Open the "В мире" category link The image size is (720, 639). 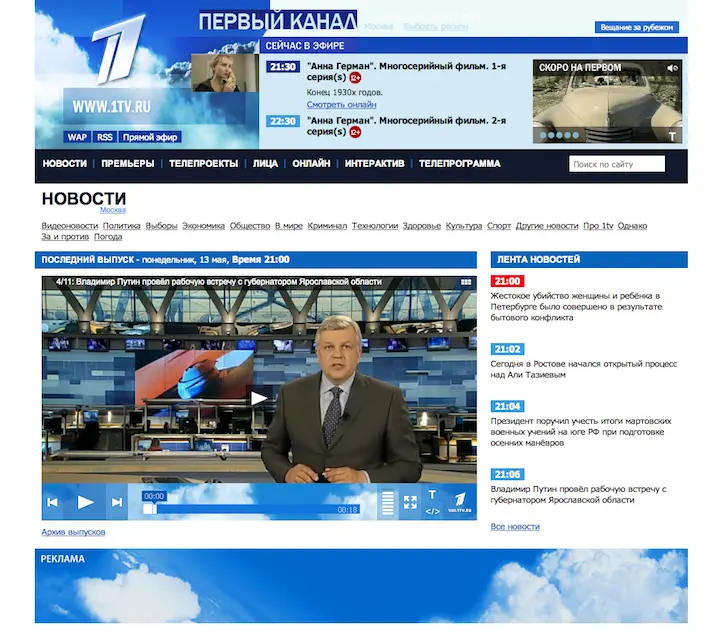pos(289,226)
